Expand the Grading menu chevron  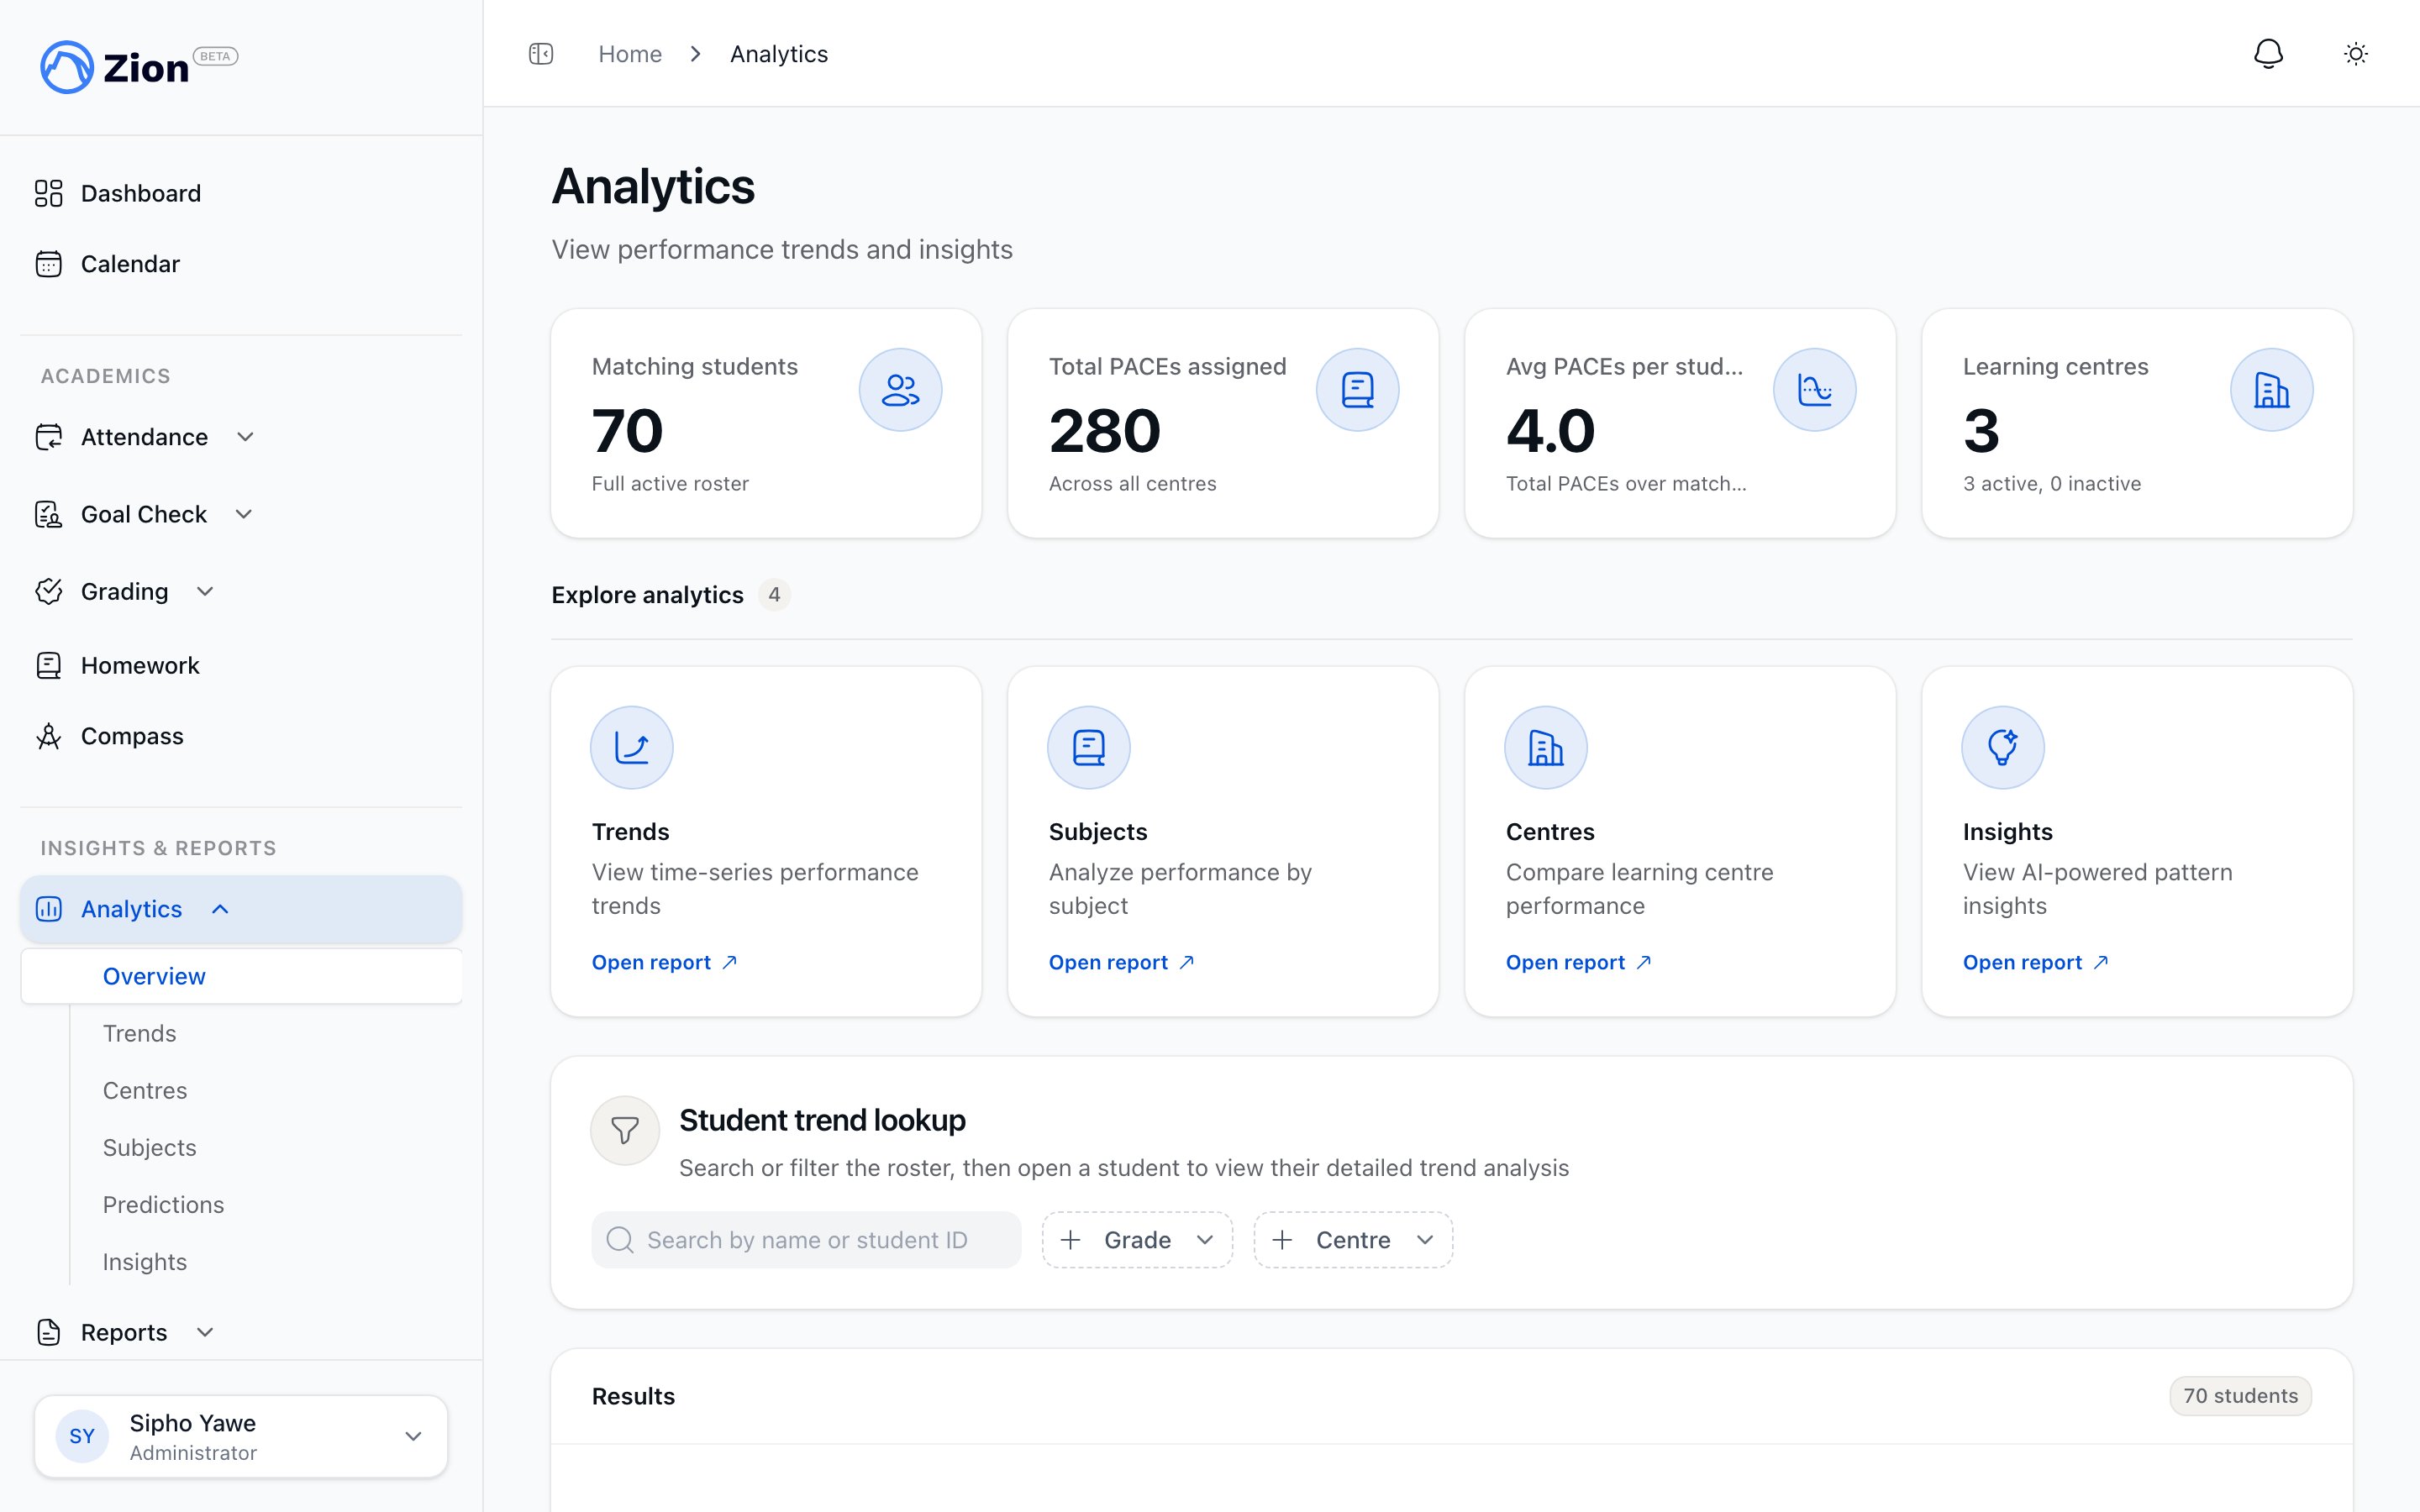point(205,591)
